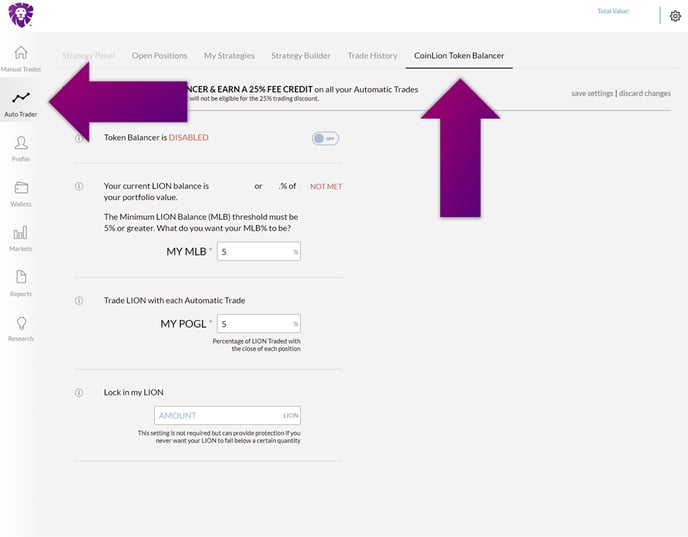Go to Wallets sidebar icon
688x537 pixels.
coord(21,188)
